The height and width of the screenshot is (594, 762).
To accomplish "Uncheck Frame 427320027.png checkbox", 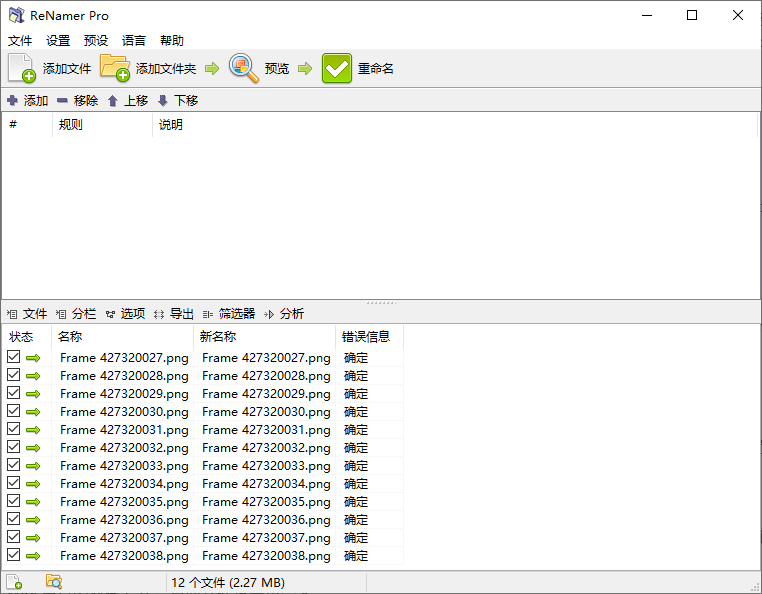I will pos(14,357).
